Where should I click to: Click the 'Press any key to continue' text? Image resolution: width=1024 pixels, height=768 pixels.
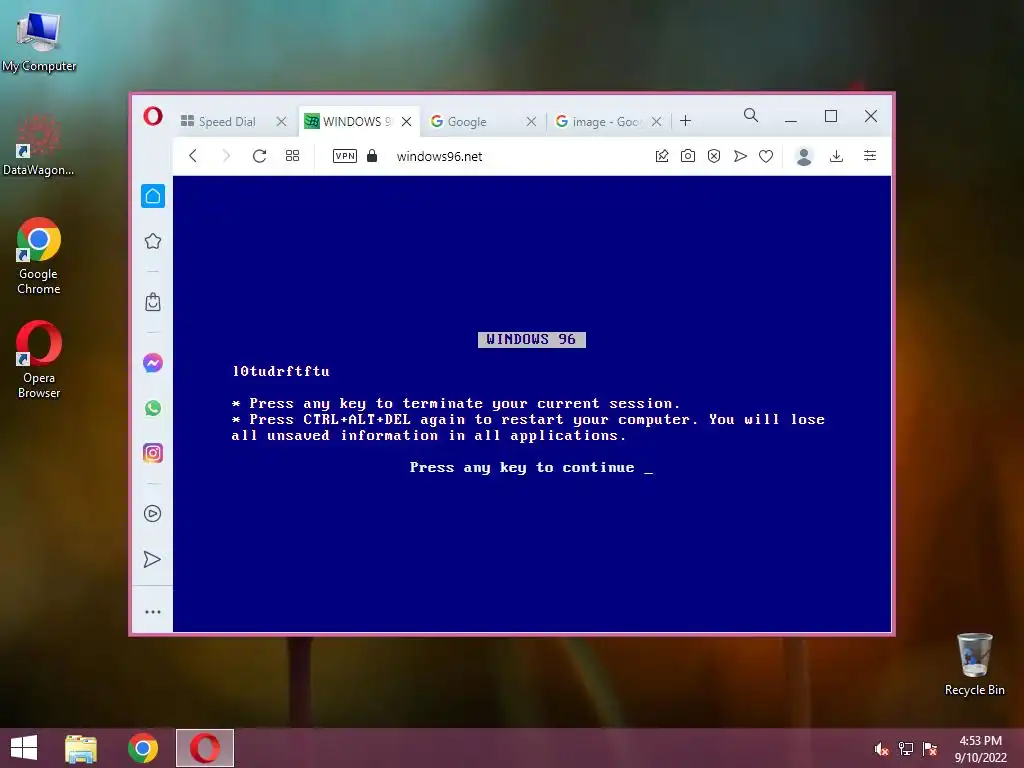(x=522, y=468)
